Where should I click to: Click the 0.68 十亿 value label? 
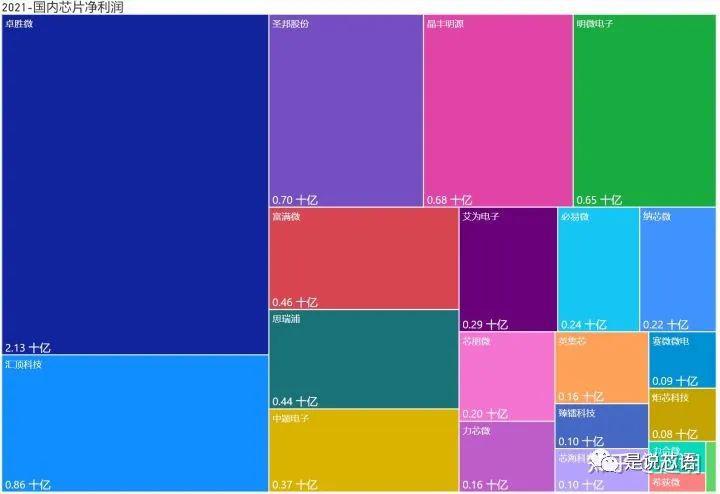pos(449,200)
